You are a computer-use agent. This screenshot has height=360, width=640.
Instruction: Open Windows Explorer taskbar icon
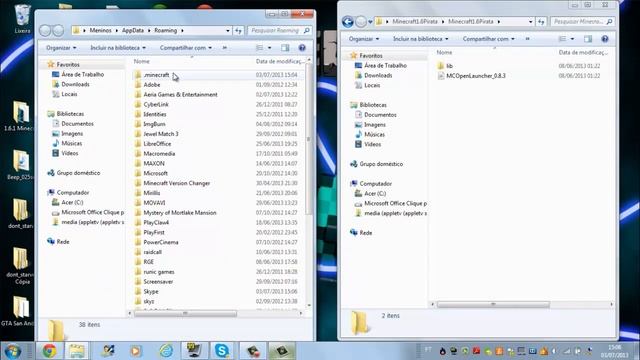click(77, 351)
